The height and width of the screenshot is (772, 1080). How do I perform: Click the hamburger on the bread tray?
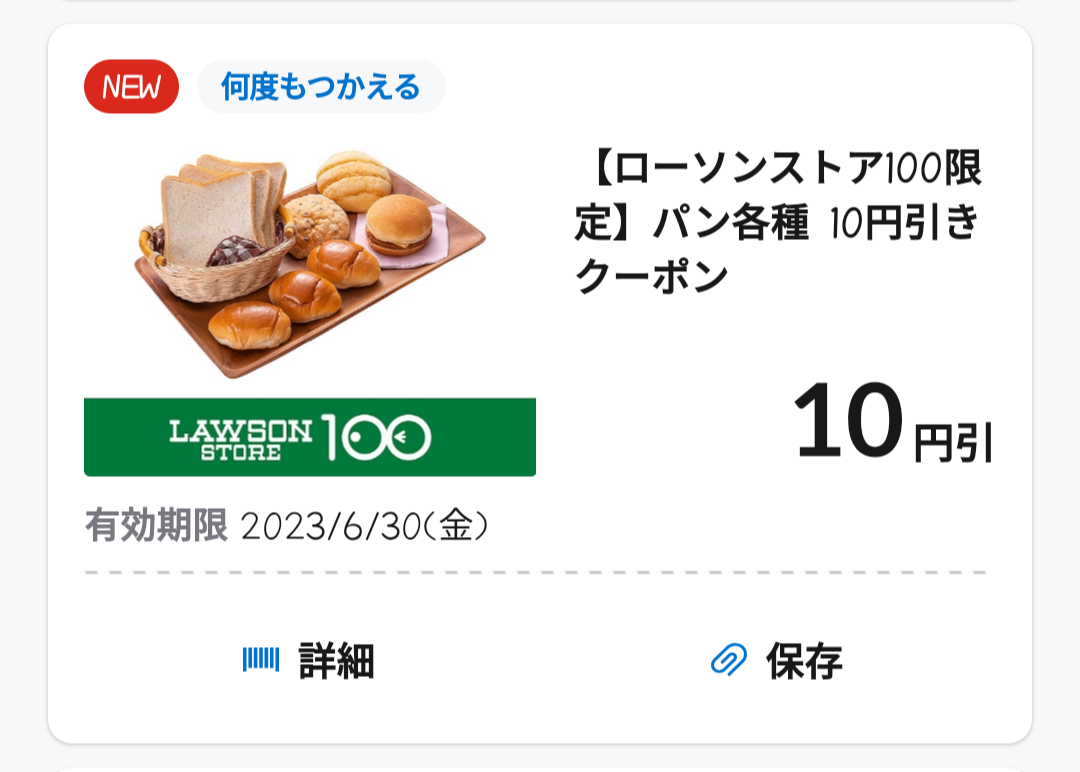398,223
